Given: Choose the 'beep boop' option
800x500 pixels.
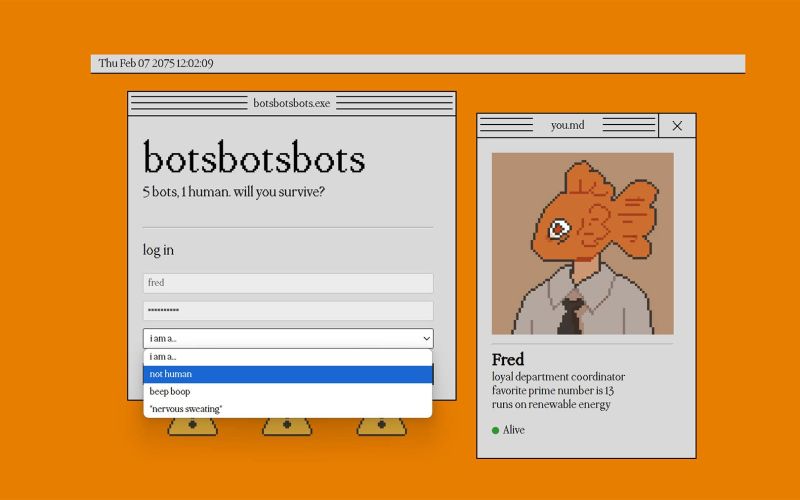Looking at the screenshot, I should (288, 391).
